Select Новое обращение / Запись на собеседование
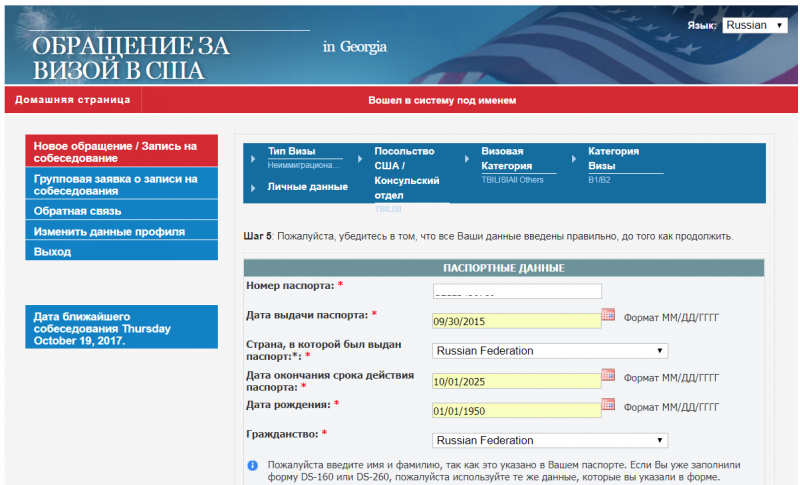Viewport: 800px width, 485px height. coord(121,151)
